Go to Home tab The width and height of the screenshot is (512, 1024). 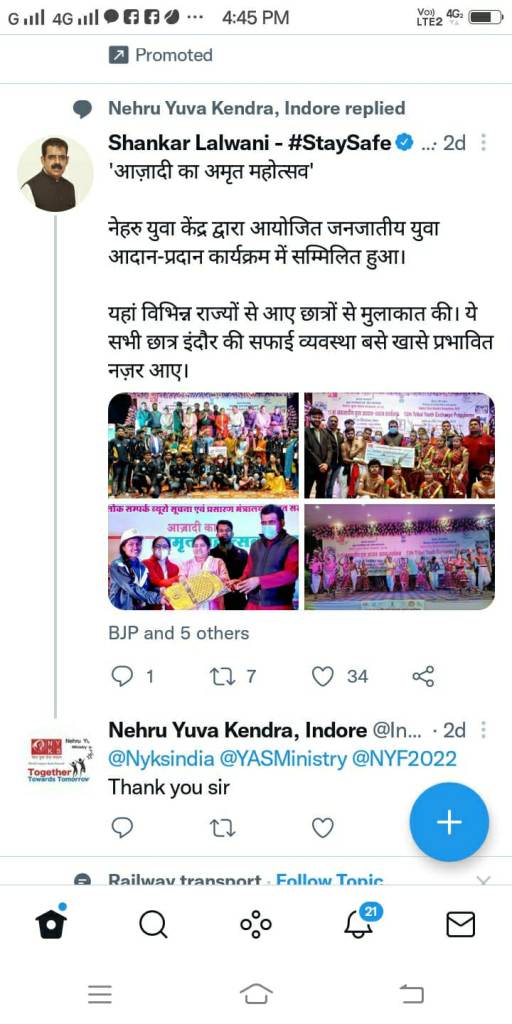(x=51, y=923)
